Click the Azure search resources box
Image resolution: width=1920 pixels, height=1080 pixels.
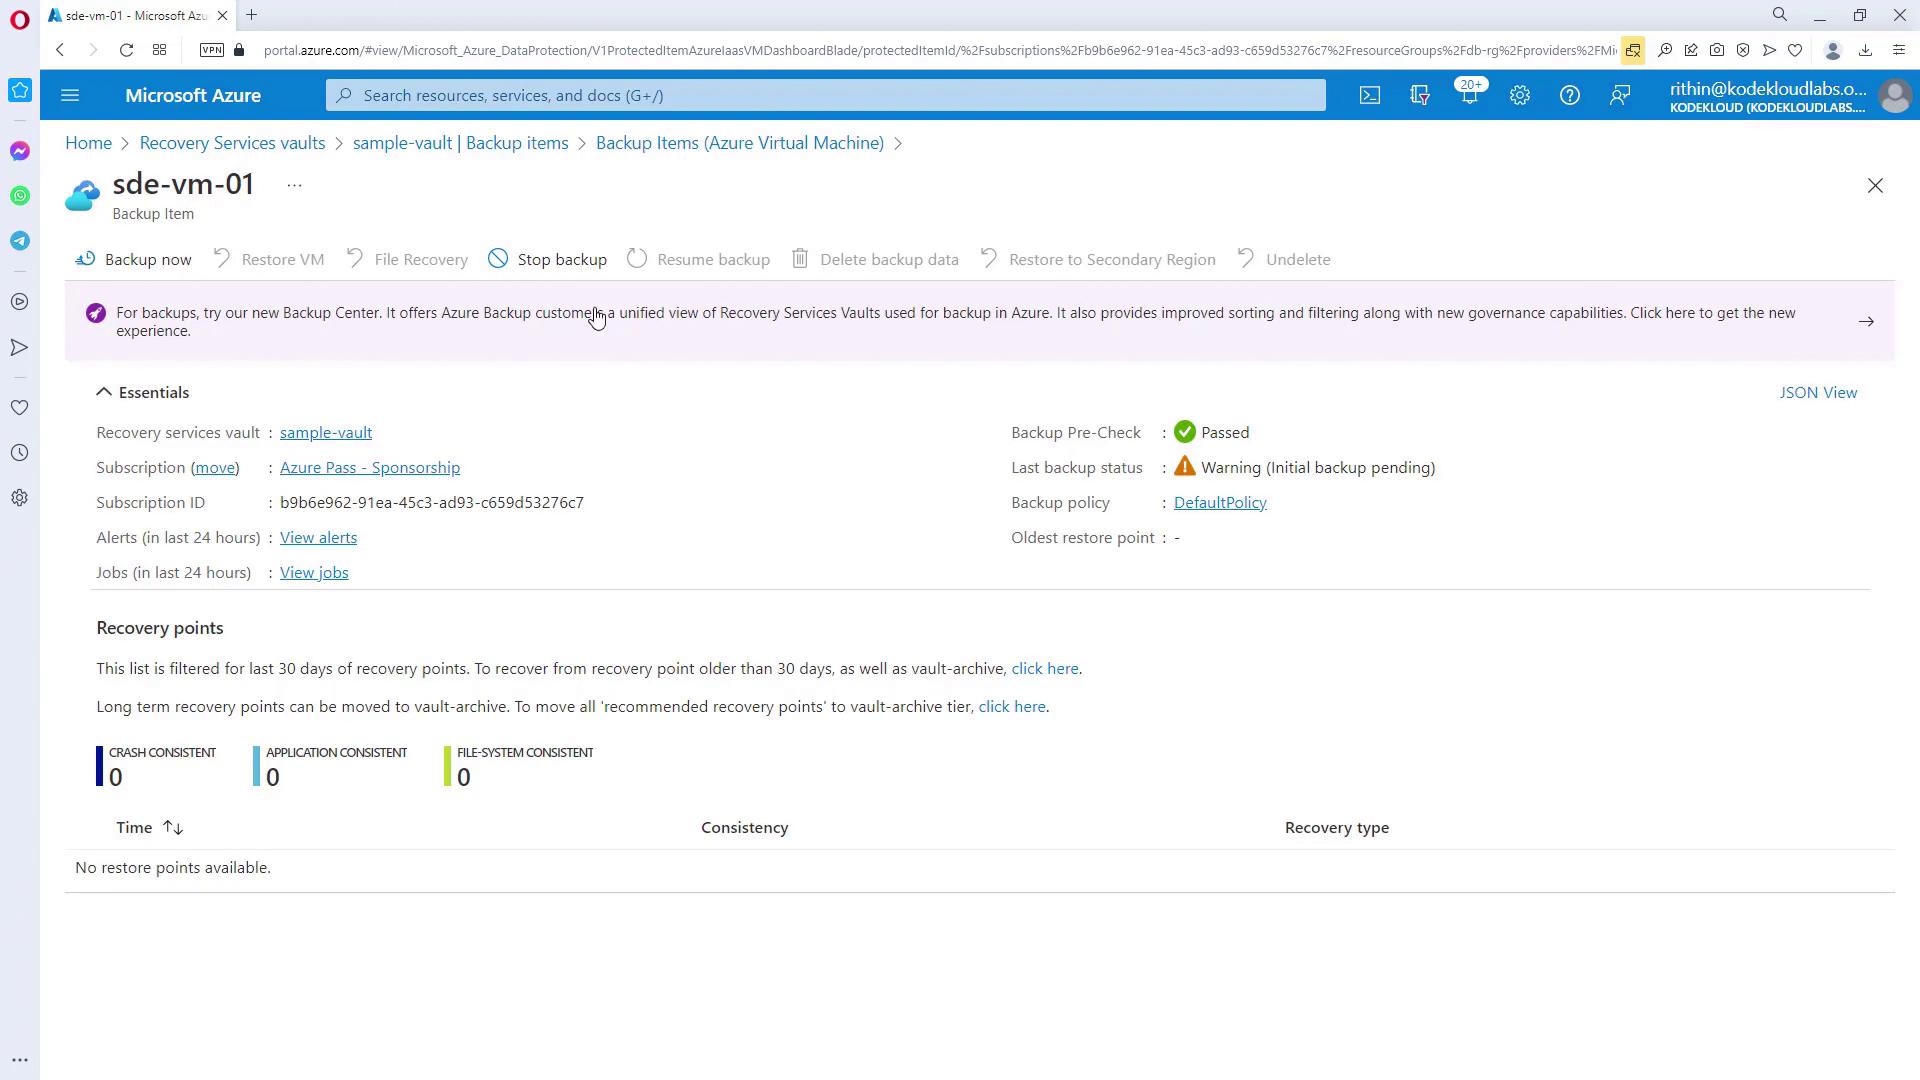pos(825,95)
